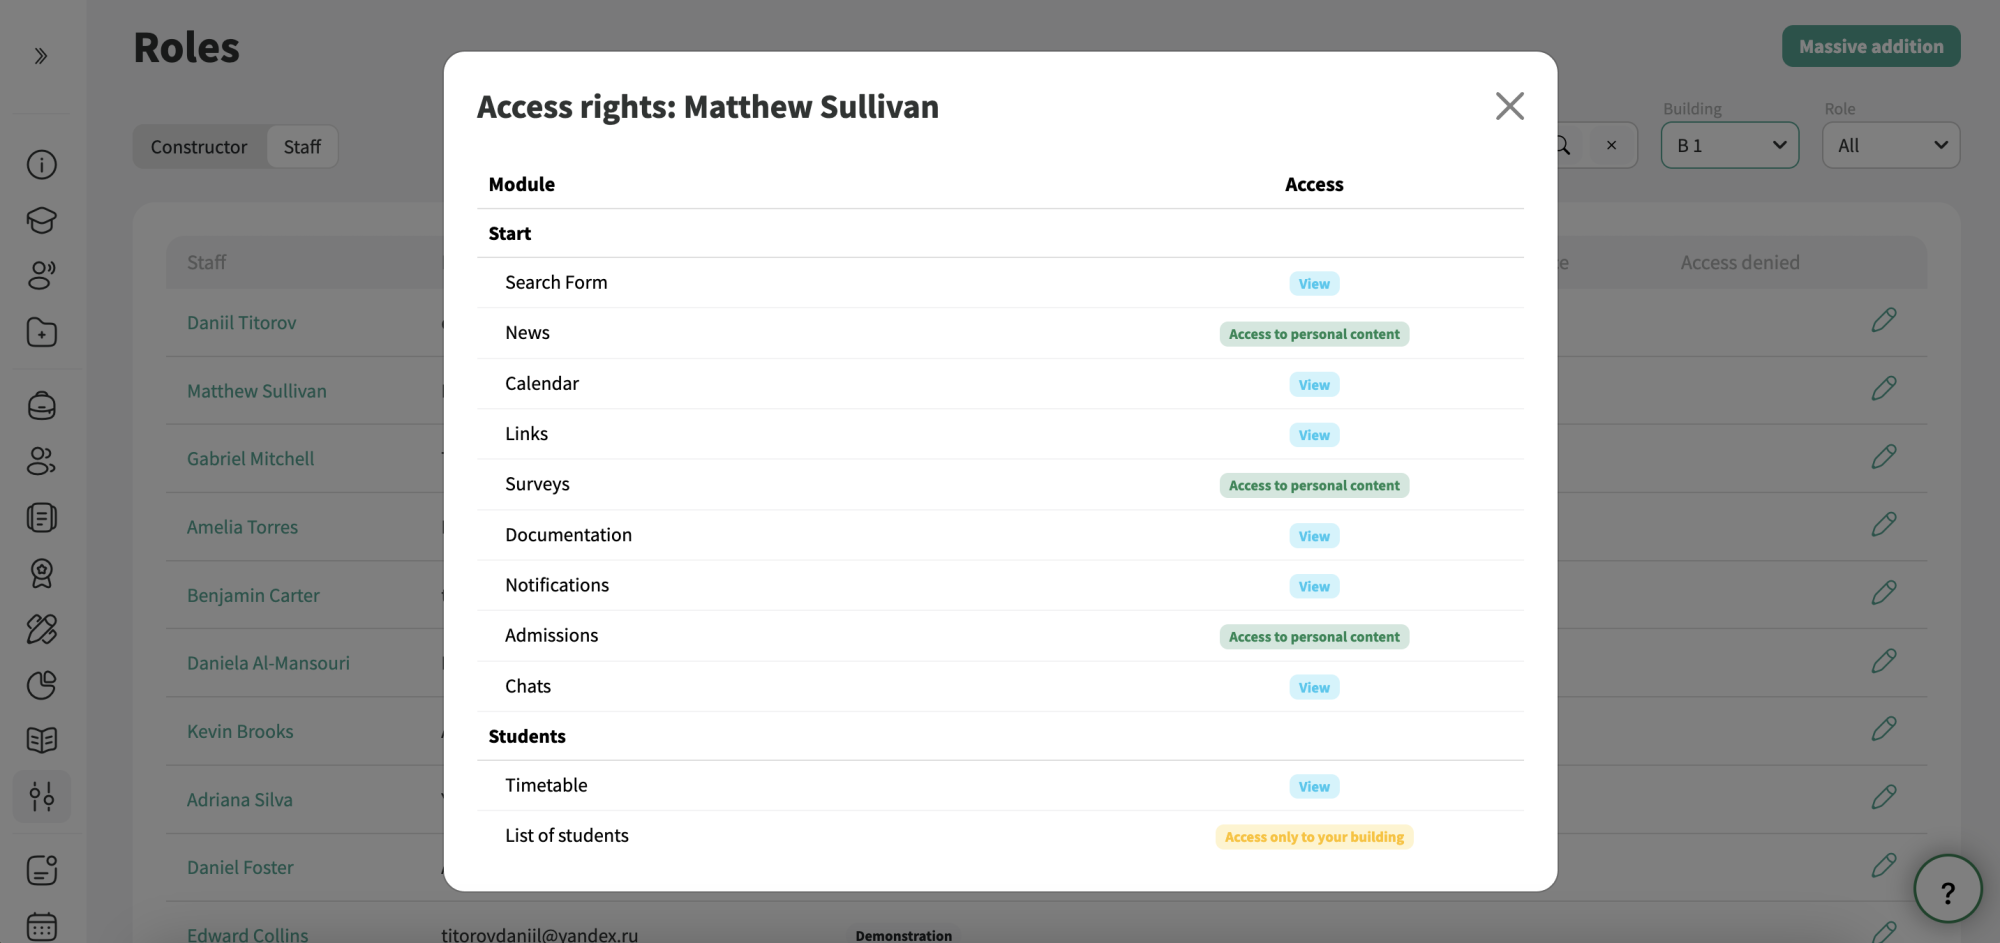Click the View badge for Chats

coord(1314,688)
